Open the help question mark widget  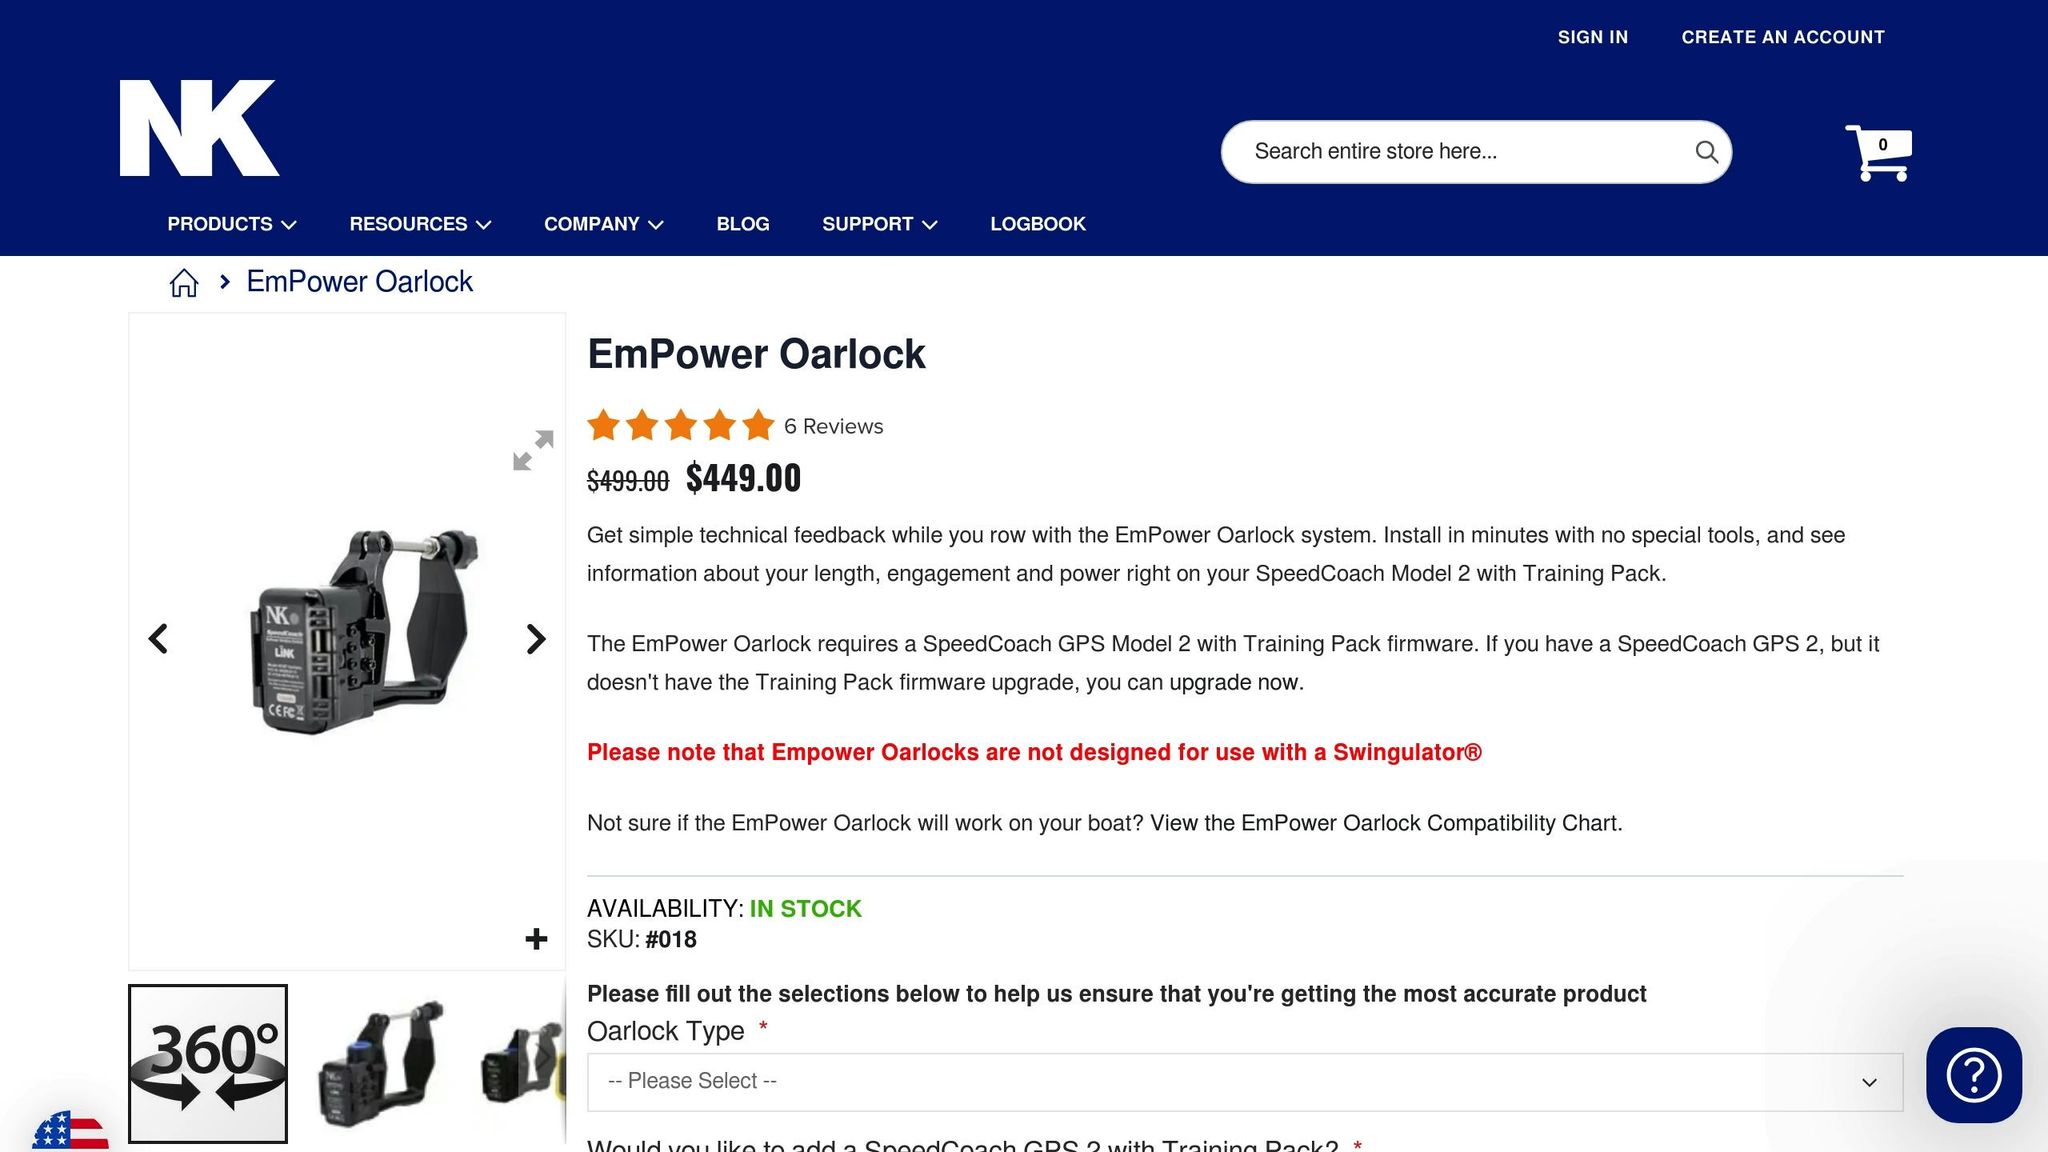point(1974,1075)
